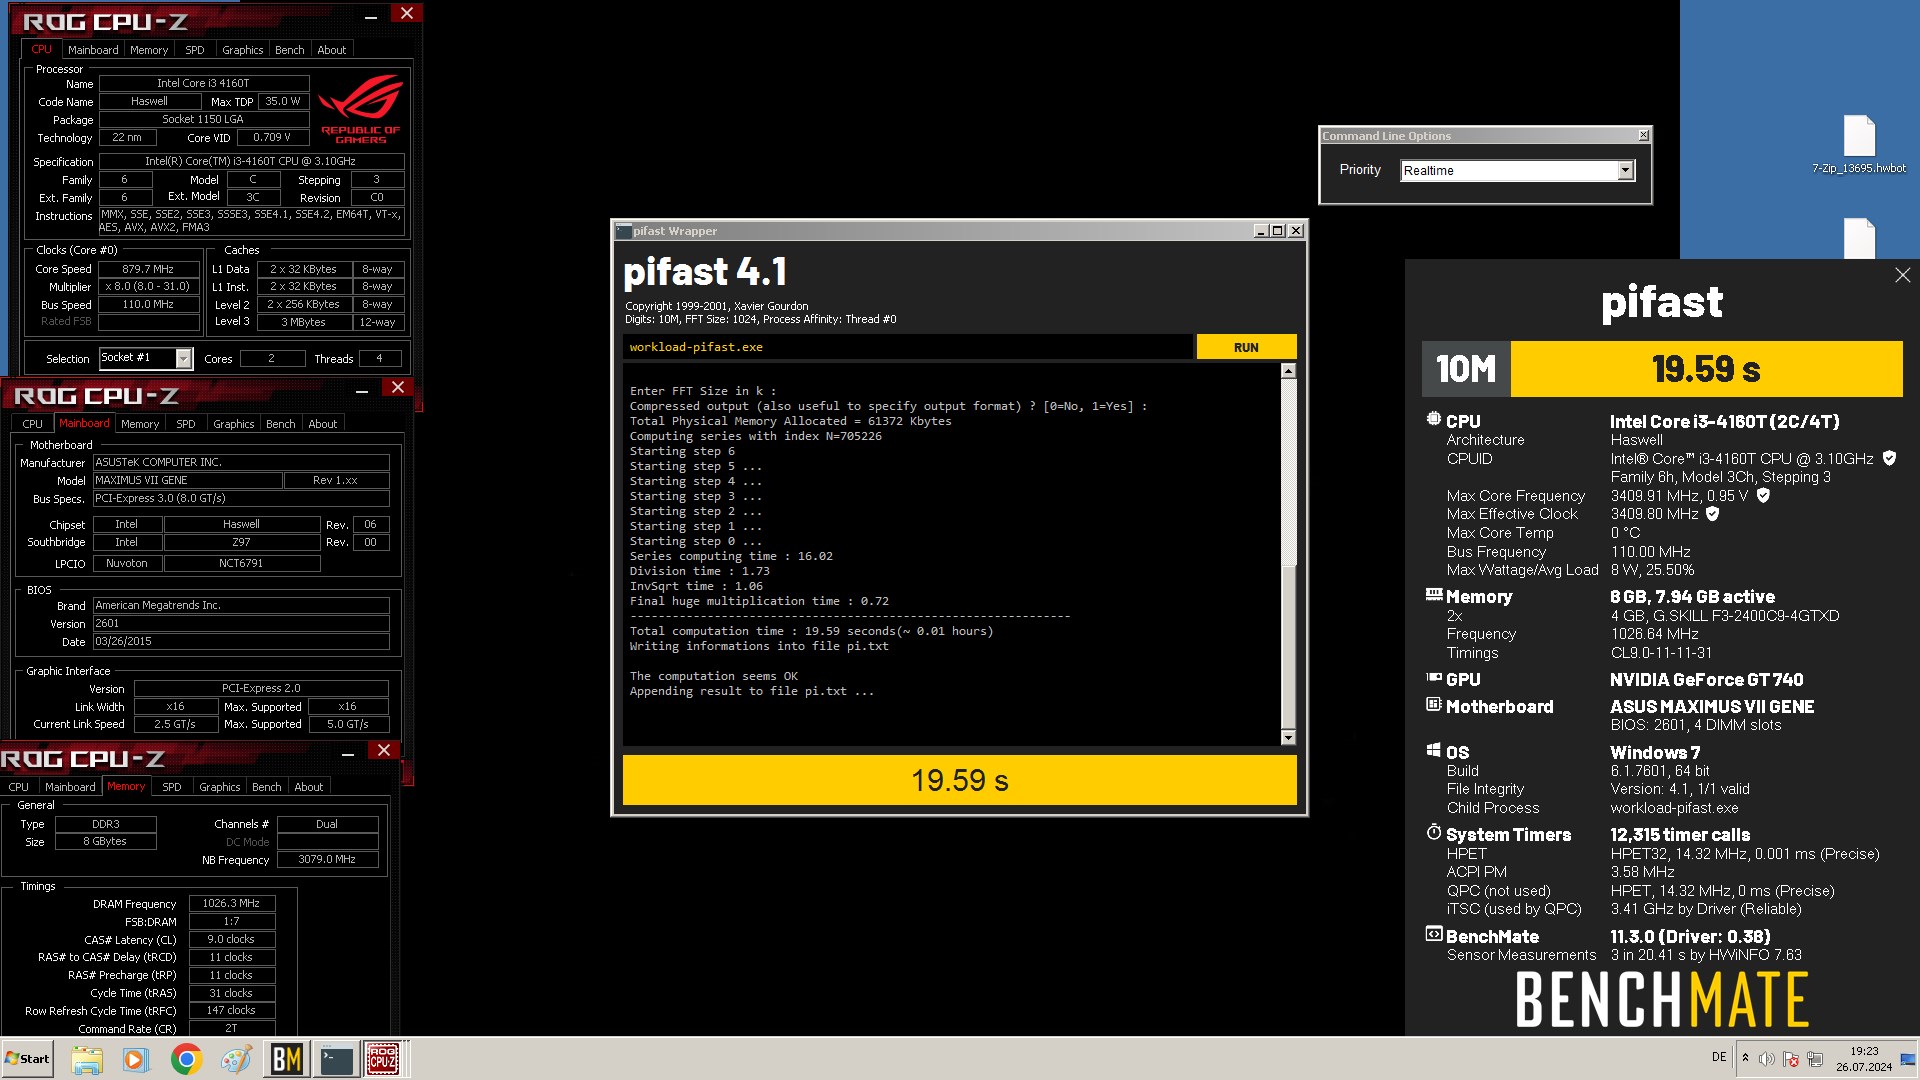Open Google Chrome from the taskbar
Screen dimensions: 1920x1080
(186, 1059)
